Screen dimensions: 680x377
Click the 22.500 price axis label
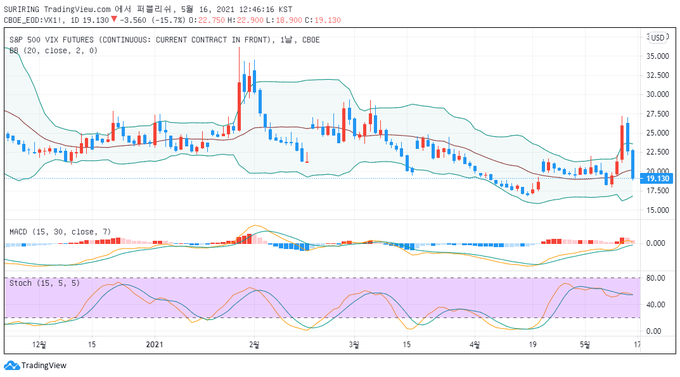tap(657, 152)
